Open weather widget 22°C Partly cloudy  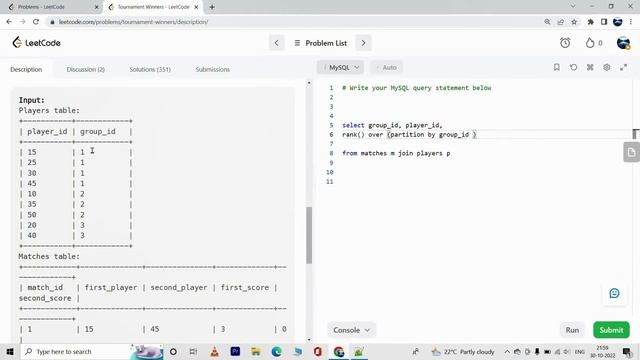[x=463, y=351]
